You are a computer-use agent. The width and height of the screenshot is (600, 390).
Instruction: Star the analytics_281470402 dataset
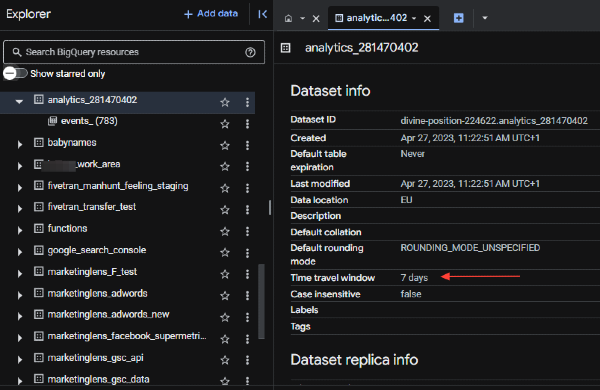click(x=225, y=102)
